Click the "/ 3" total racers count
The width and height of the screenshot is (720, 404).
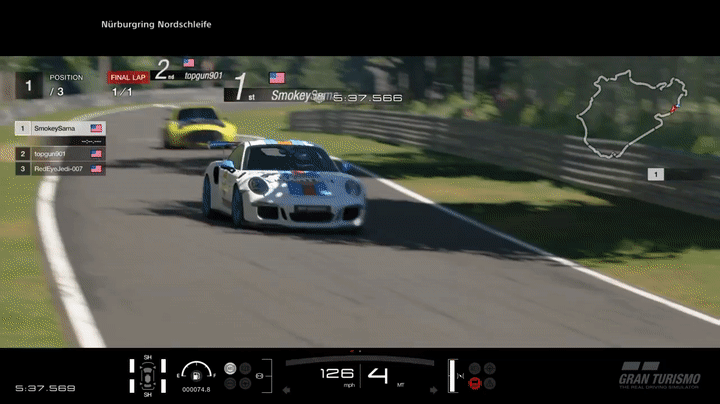pyautogui.click(x=56, y=92)
